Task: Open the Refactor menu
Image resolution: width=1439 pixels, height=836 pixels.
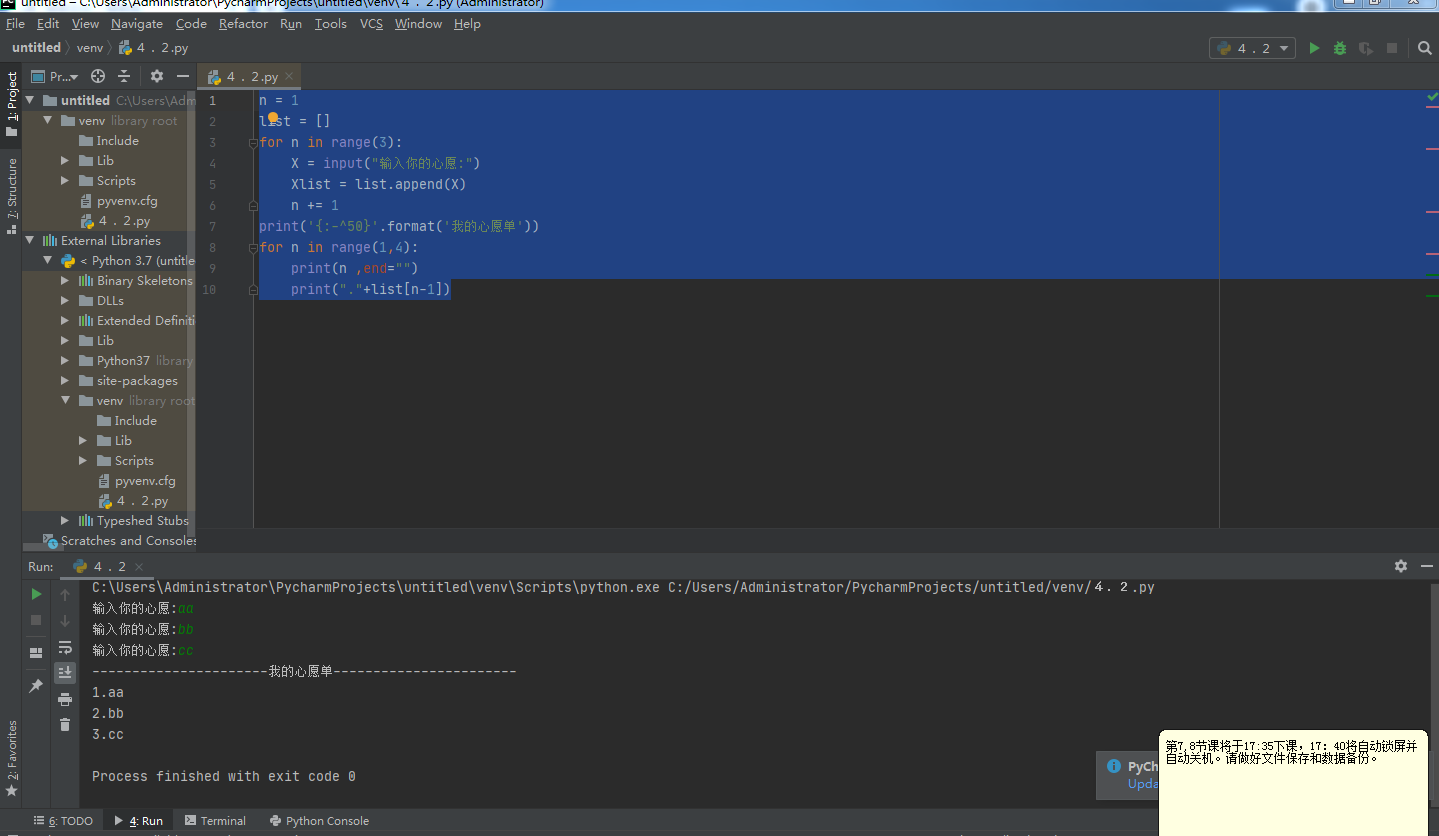Action: (243, 24)
